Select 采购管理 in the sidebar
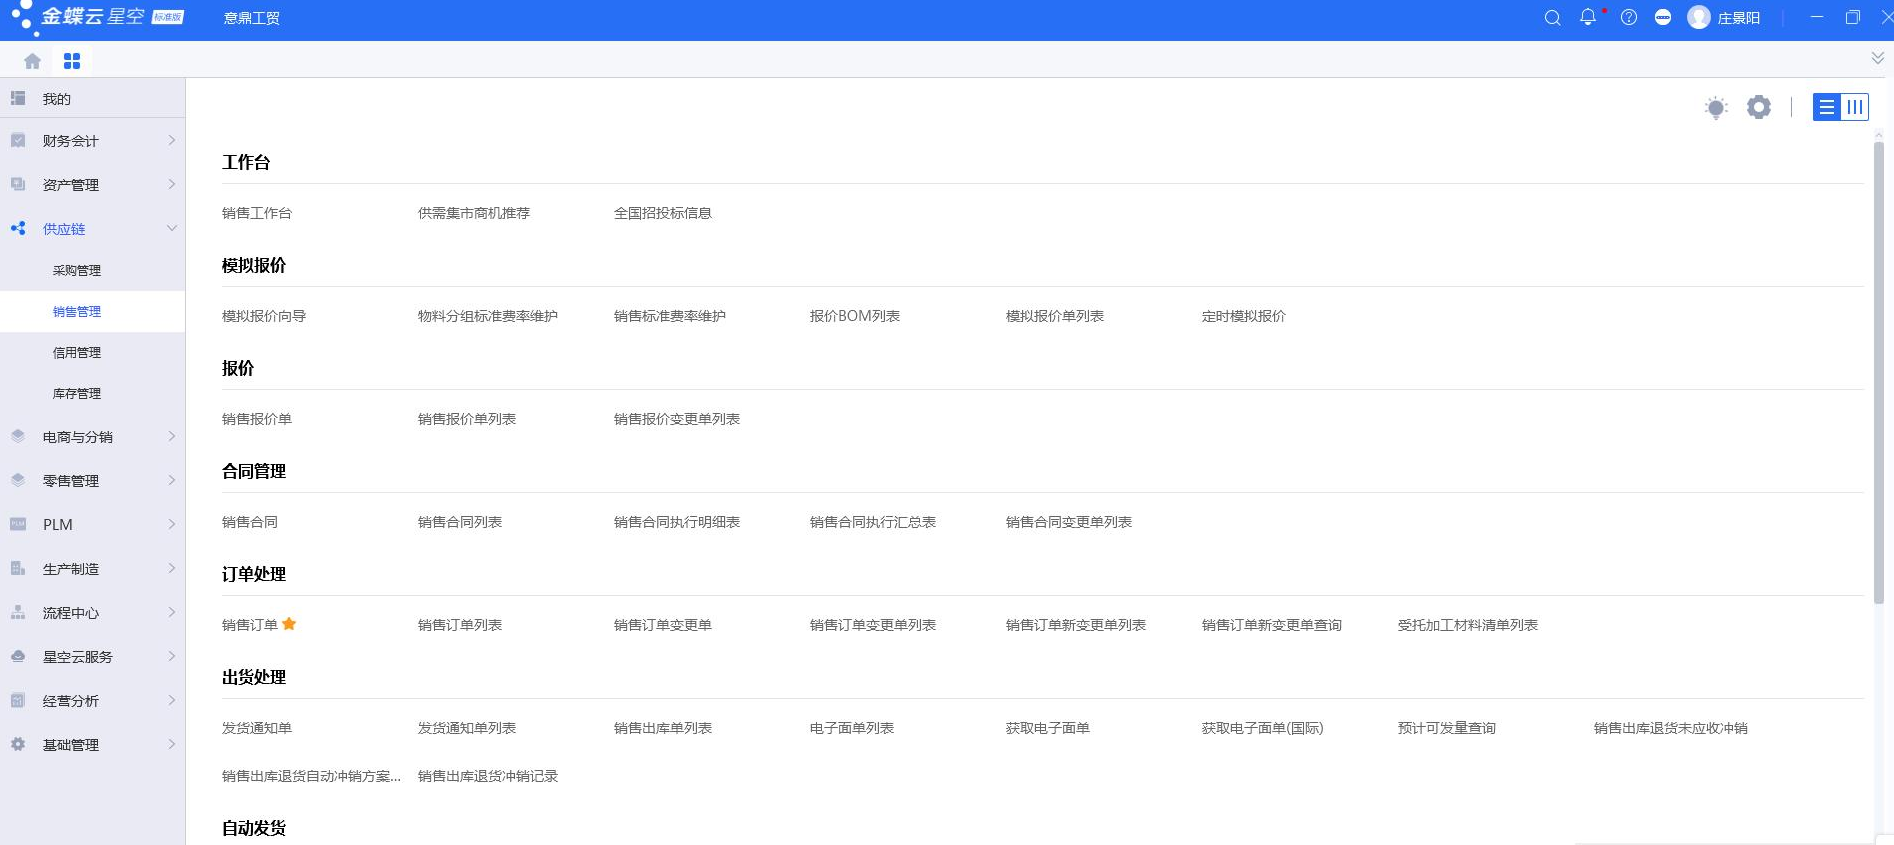Image resolution: width=1894 pixels, height=845 pixels. point(77,270)
